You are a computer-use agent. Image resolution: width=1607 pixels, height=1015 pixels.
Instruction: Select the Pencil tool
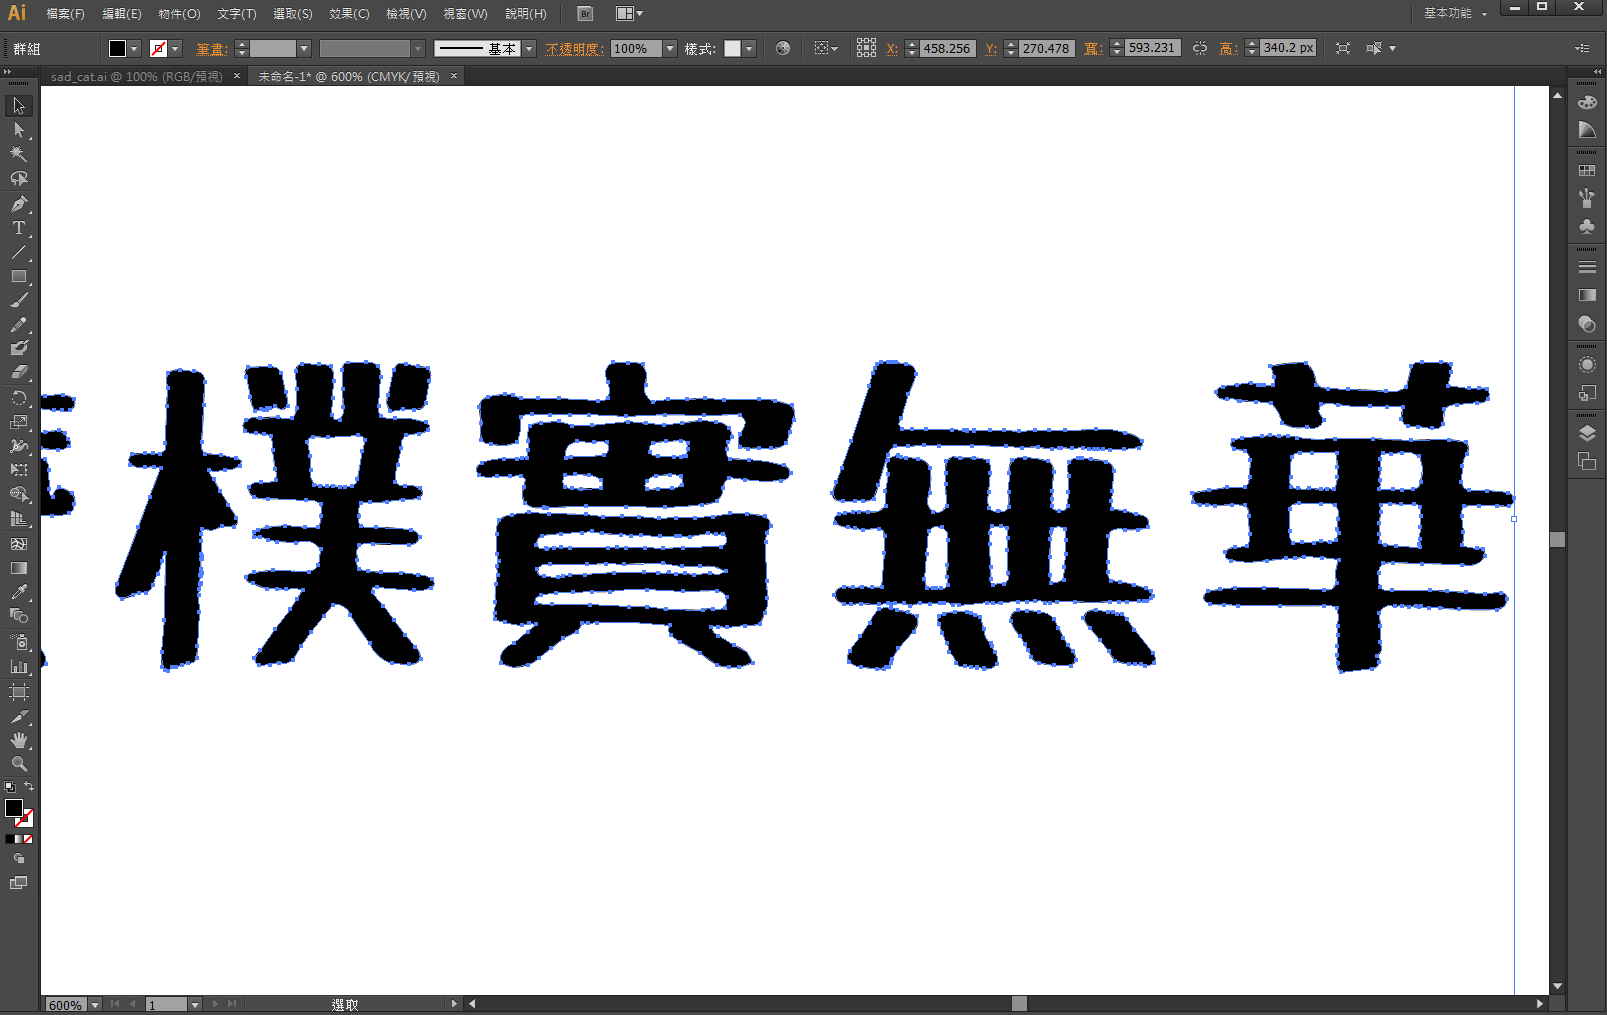click(18, 325)
